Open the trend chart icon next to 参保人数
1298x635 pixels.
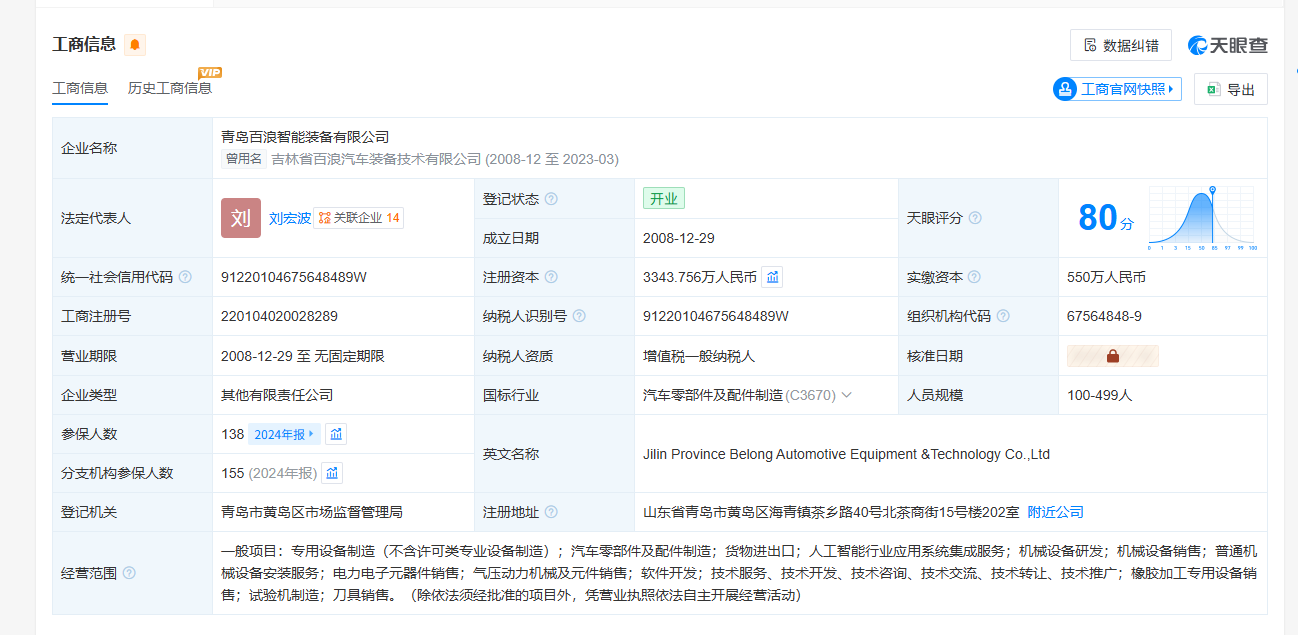click(336, 434)
